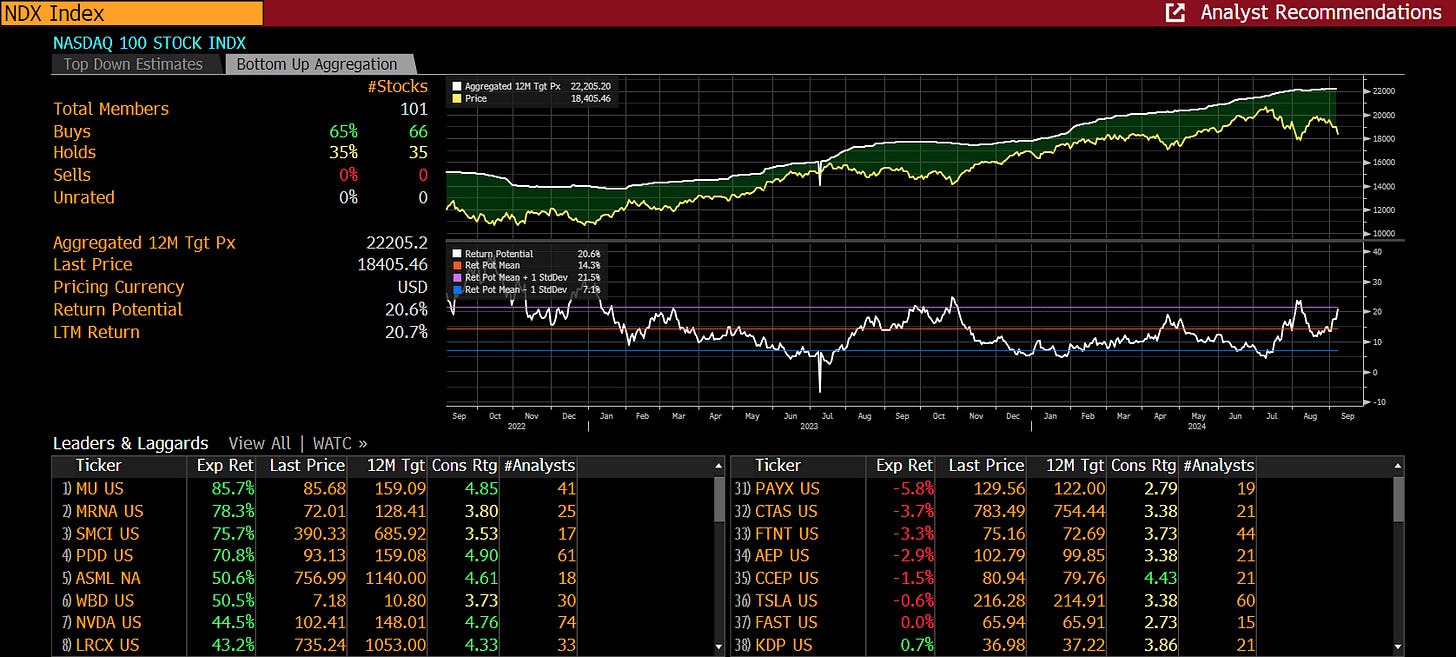The width and height of the screenshot is (1456, 657).
Task: Click the Leaders & Laggards heading
Action: [x=131, y=443]
